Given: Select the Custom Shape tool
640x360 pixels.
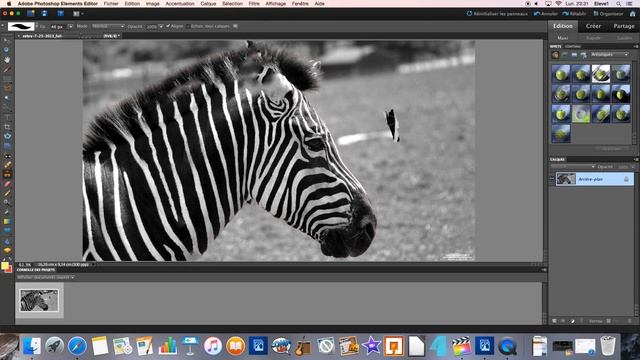Looking at the screenshot, I should click(x=7, y=231).
